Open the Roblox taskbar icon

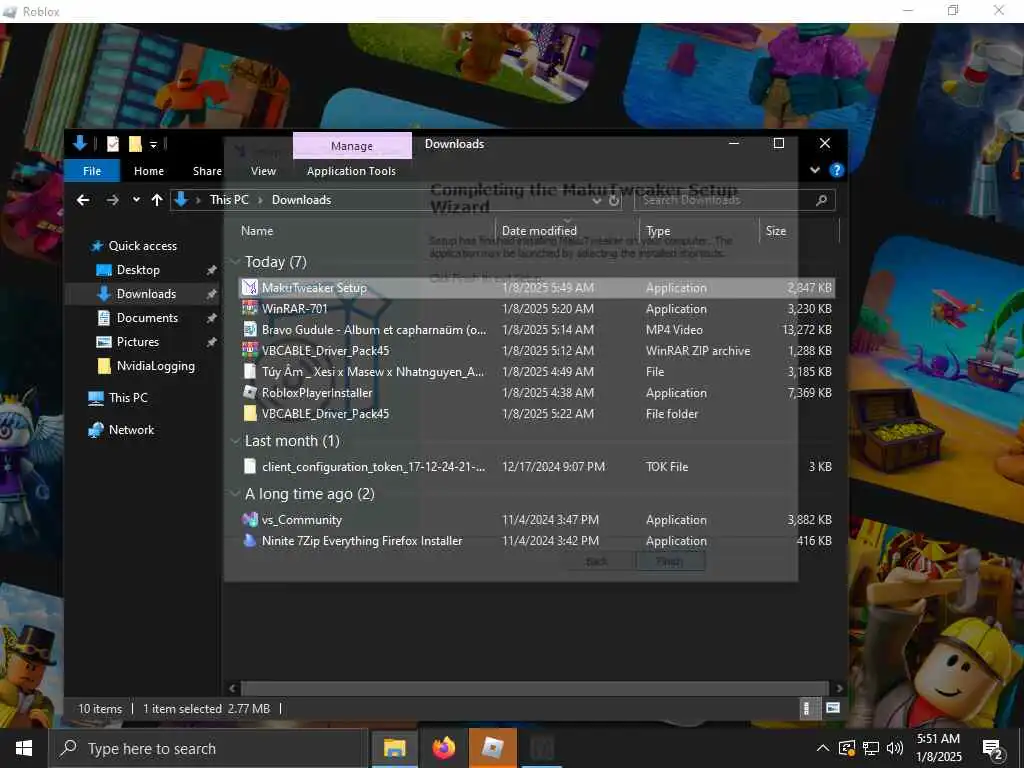(492, 748)
